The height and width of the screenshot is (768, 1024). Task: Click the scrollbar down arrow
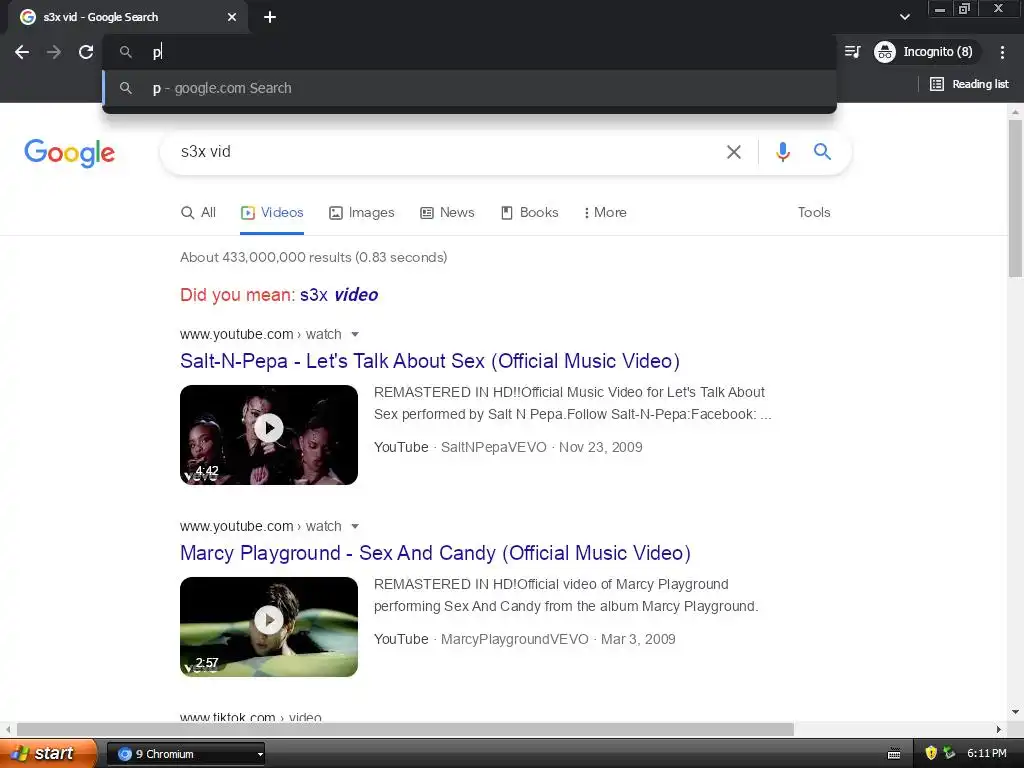pos(1015,712)
